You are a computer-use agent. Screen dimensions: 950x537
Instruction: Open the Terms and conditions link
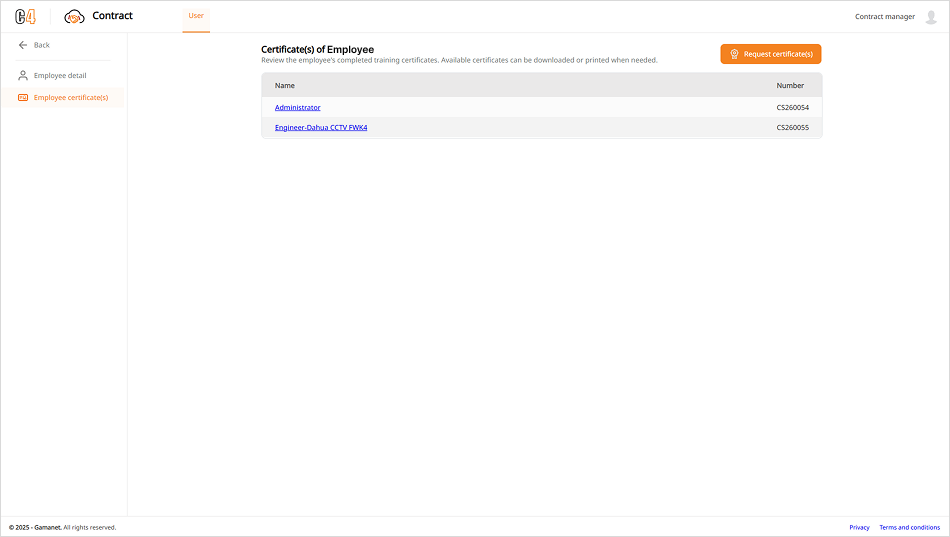coord(909,527)
